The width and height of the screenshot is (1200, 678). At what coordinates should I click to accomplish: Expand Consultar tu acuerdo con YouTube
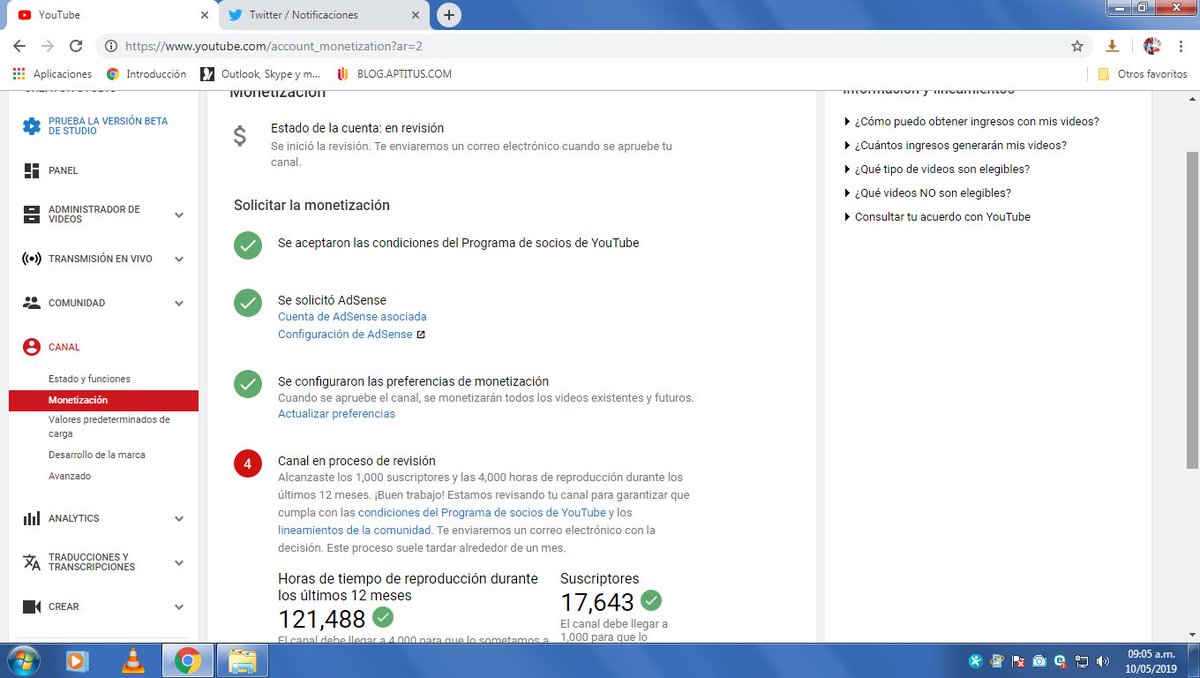(937, 217)
